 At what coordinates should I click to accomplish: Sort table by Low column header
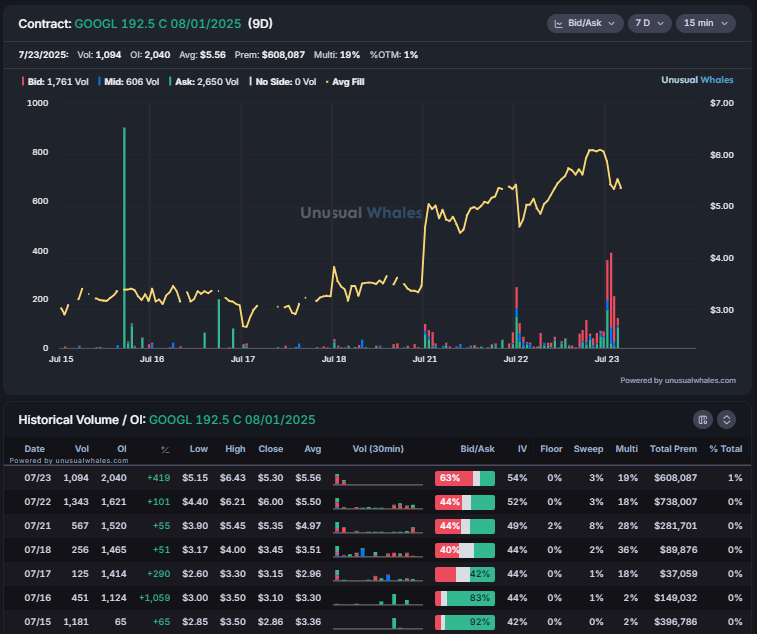[x=198, y=449]
